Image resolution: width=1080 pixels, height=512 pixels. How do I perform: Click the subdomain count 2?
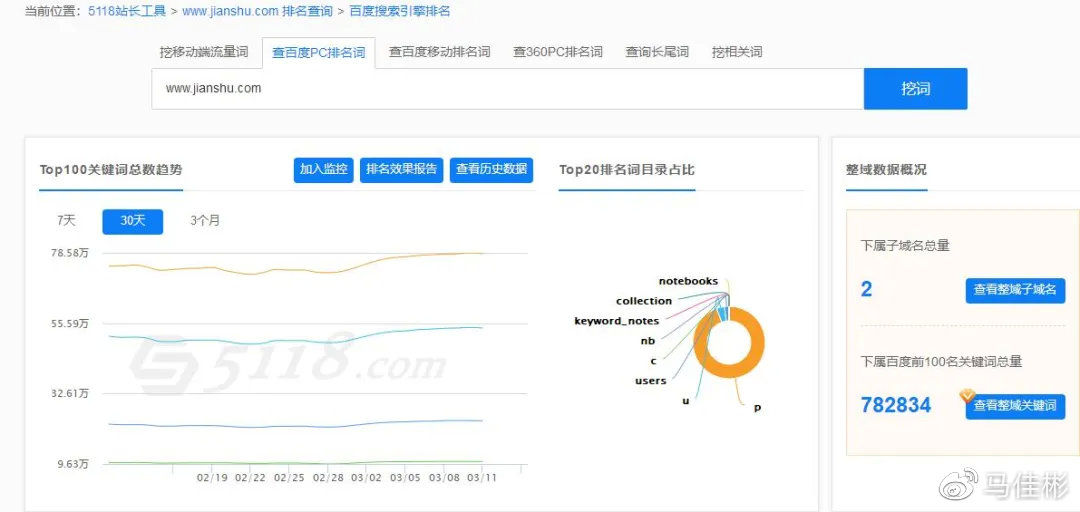click(x=866, y=289)
